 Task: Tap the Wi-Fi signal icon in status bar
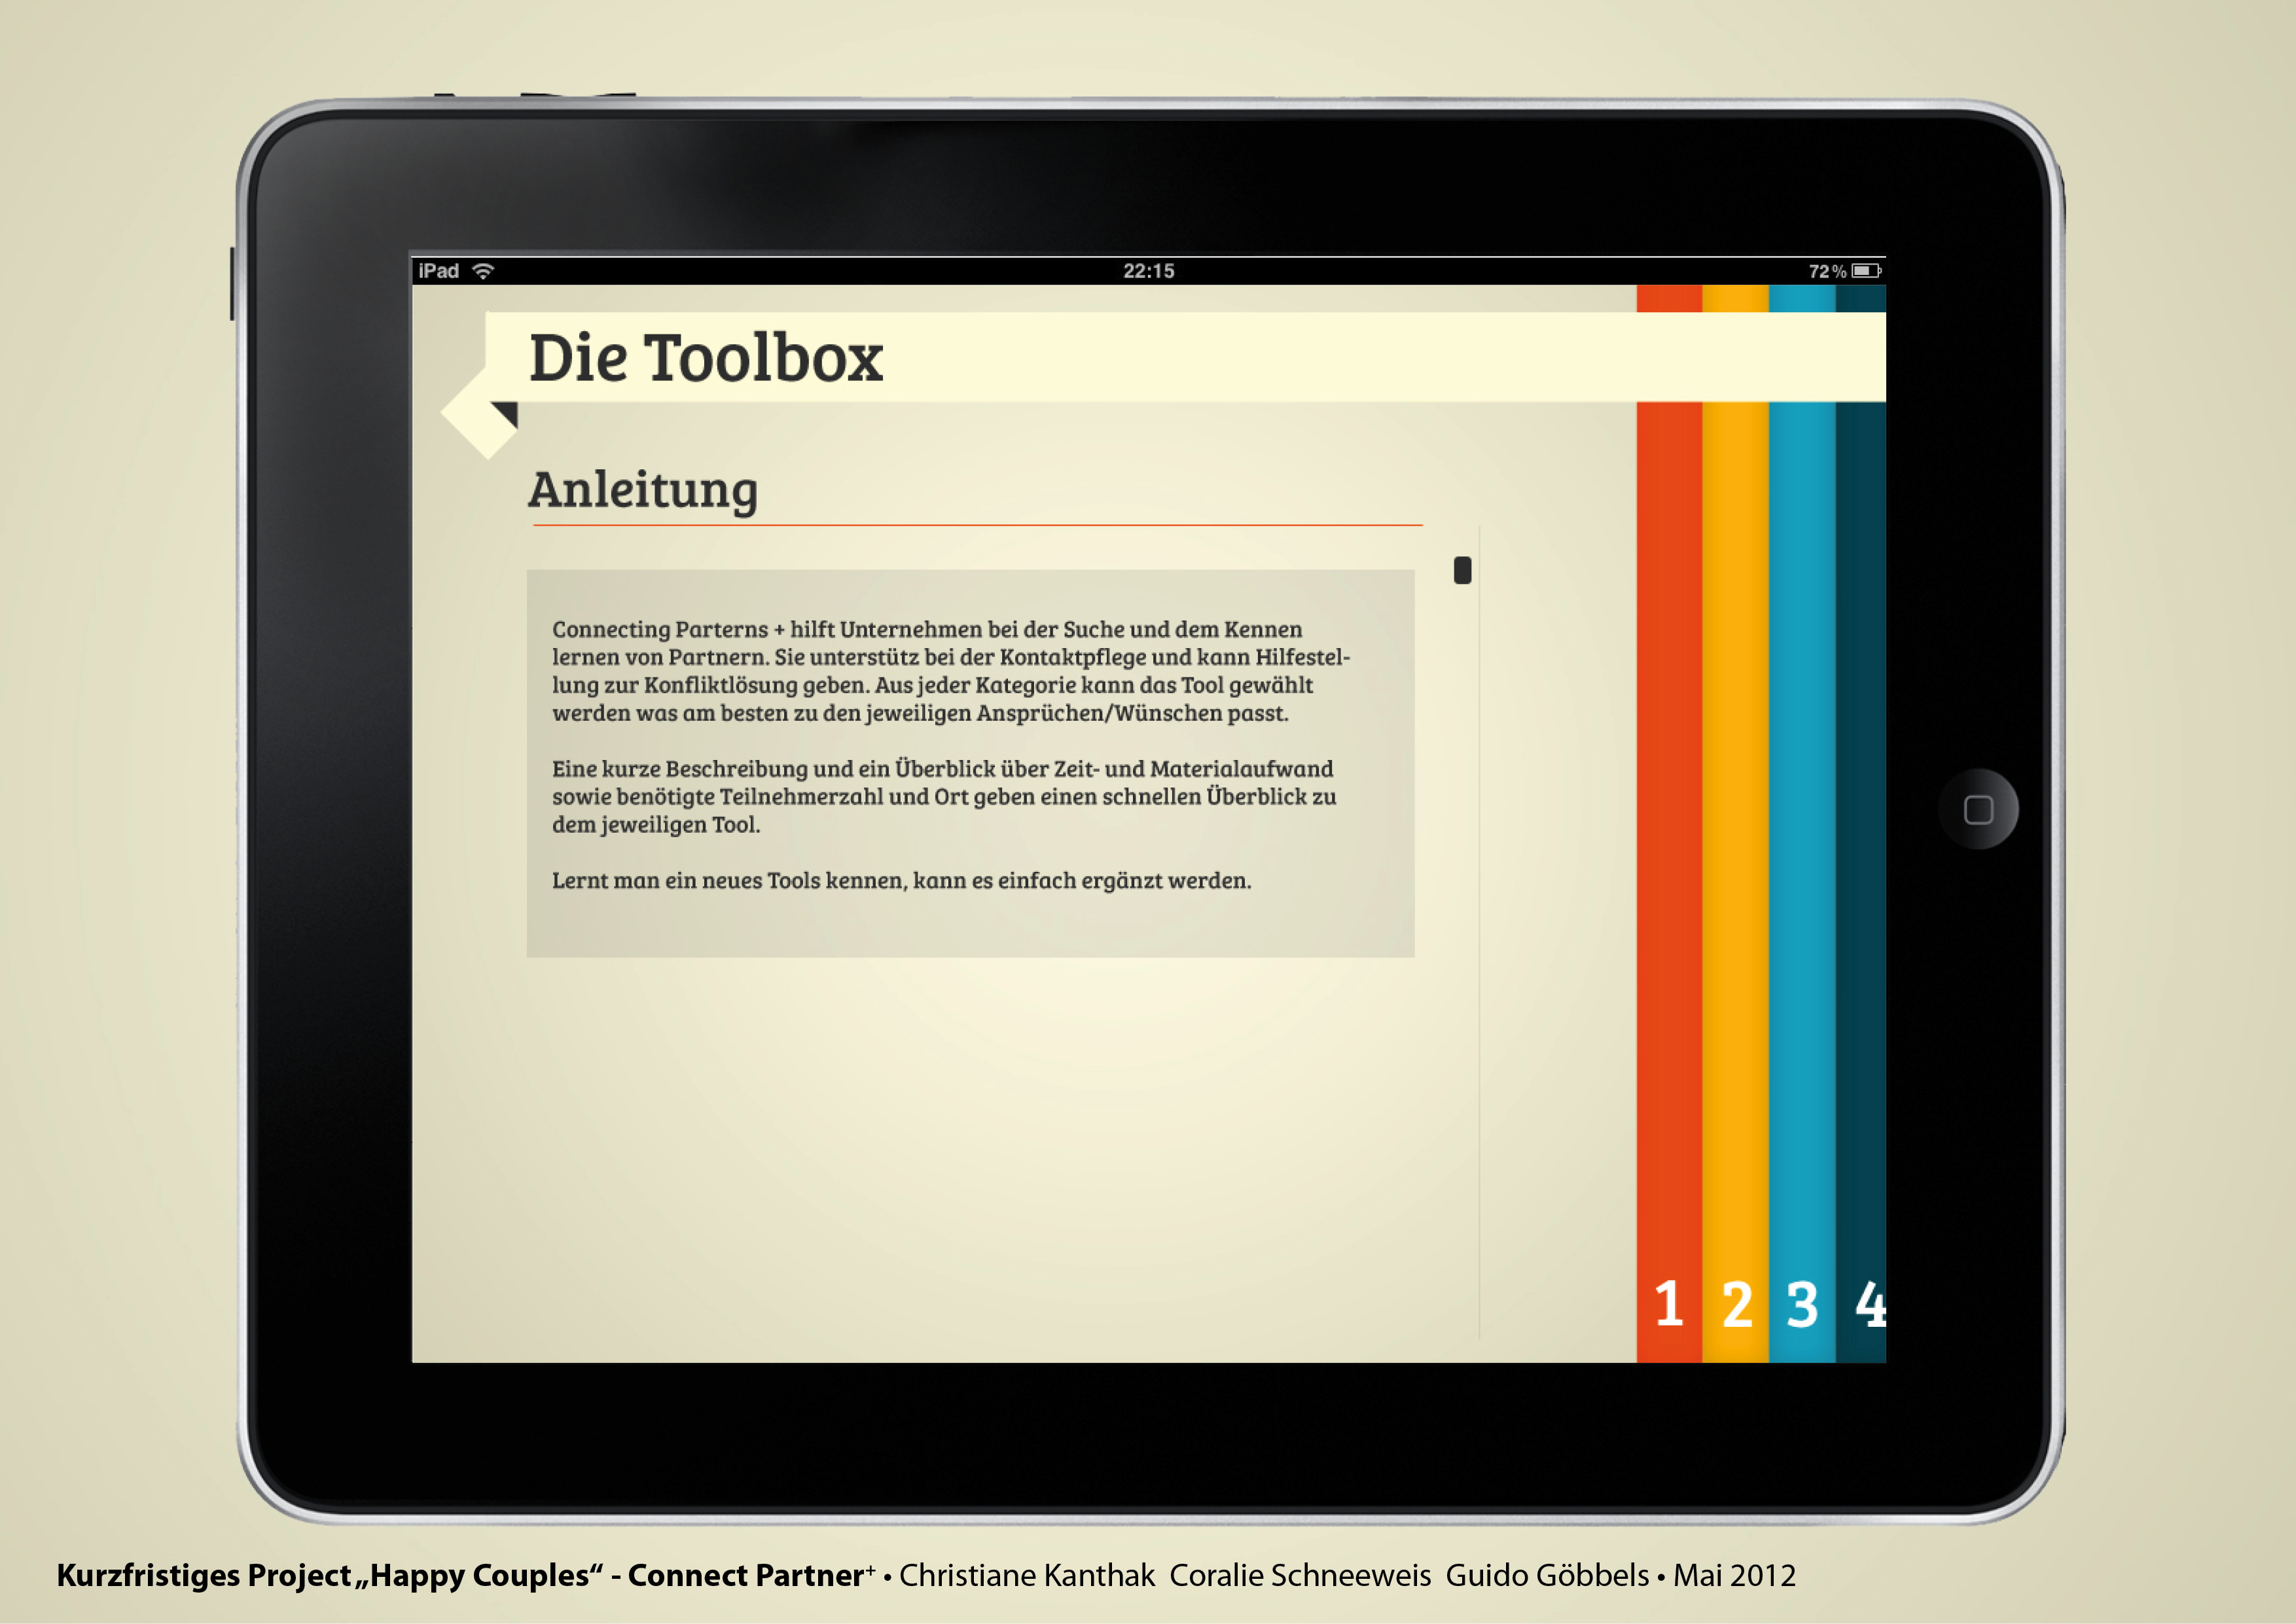tap(483, 271)
